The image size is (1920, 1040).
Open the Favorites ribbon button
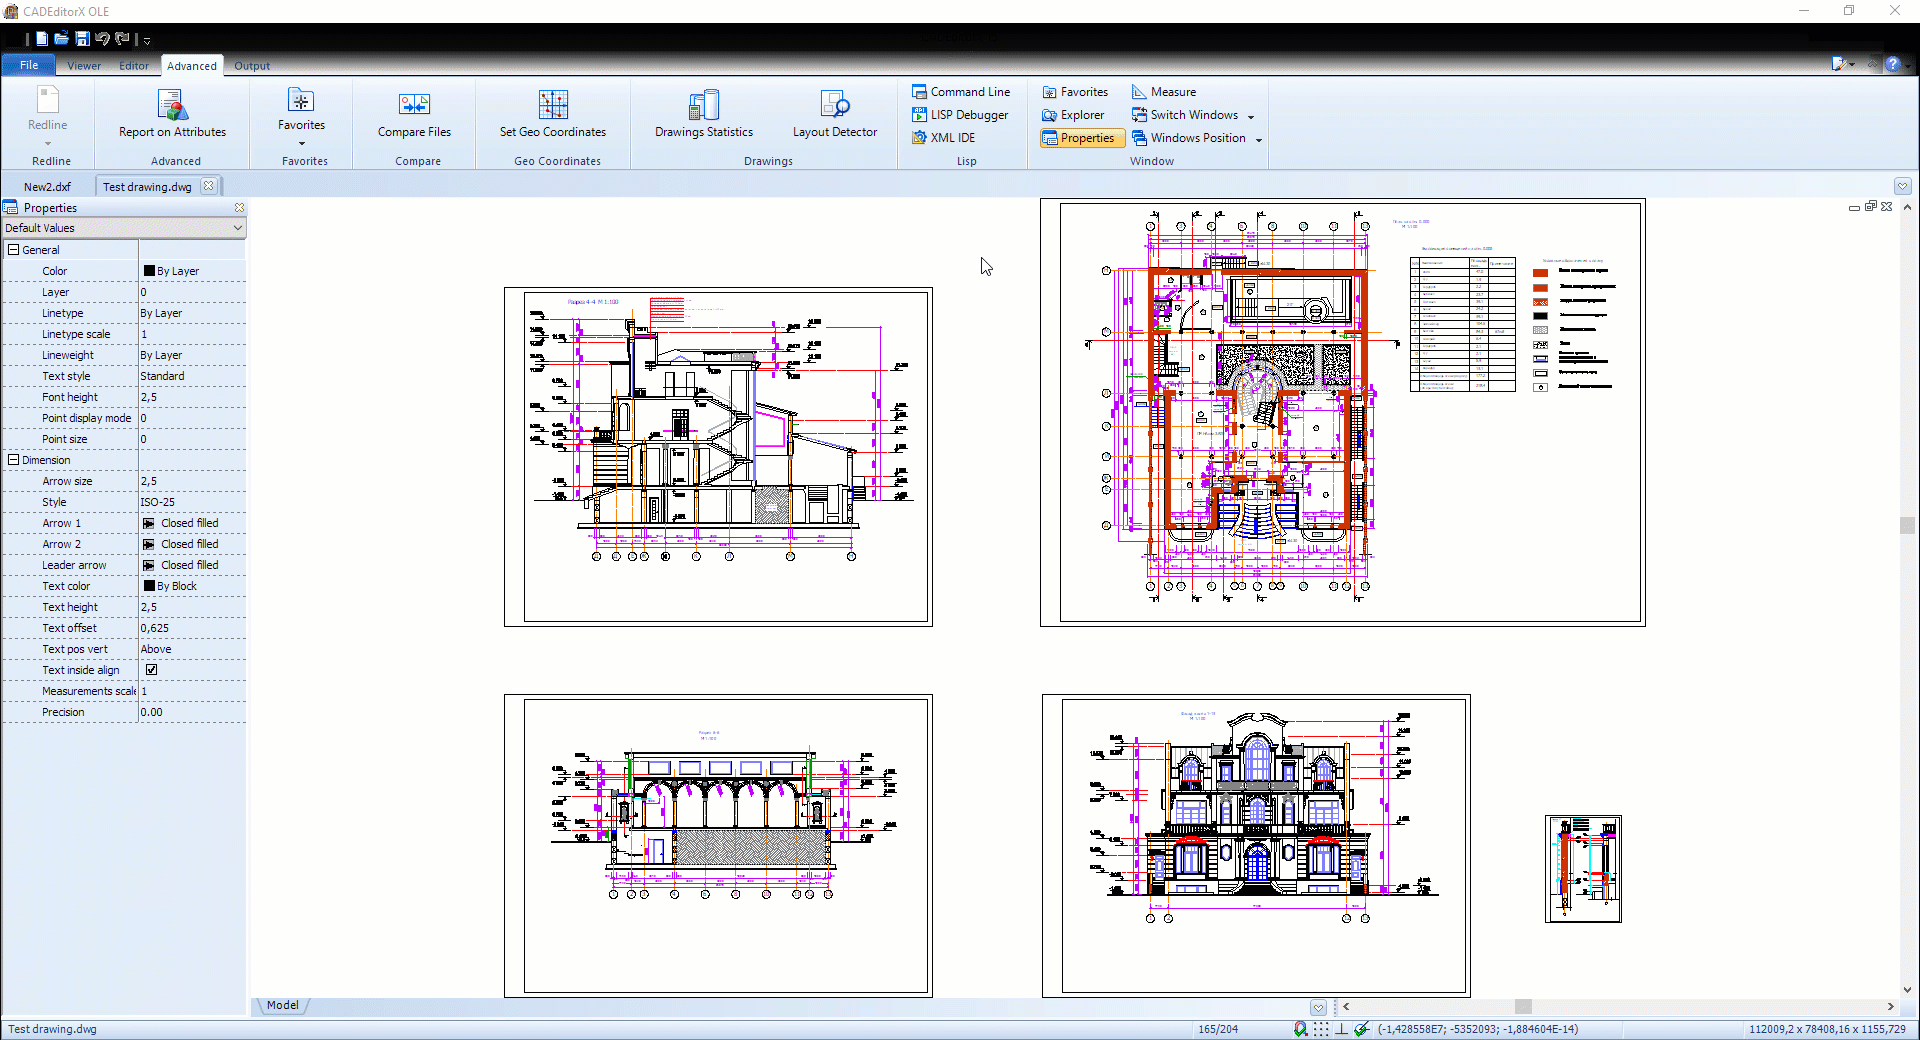coord(301,116)
